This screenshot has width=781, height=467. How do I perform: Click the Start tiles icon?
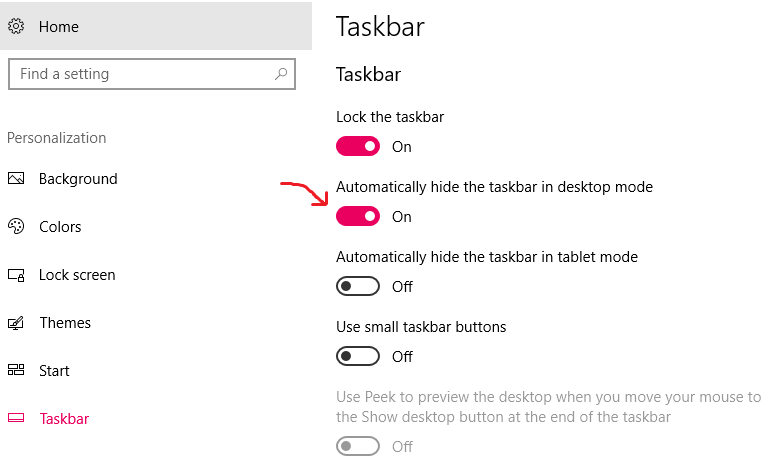16,370
